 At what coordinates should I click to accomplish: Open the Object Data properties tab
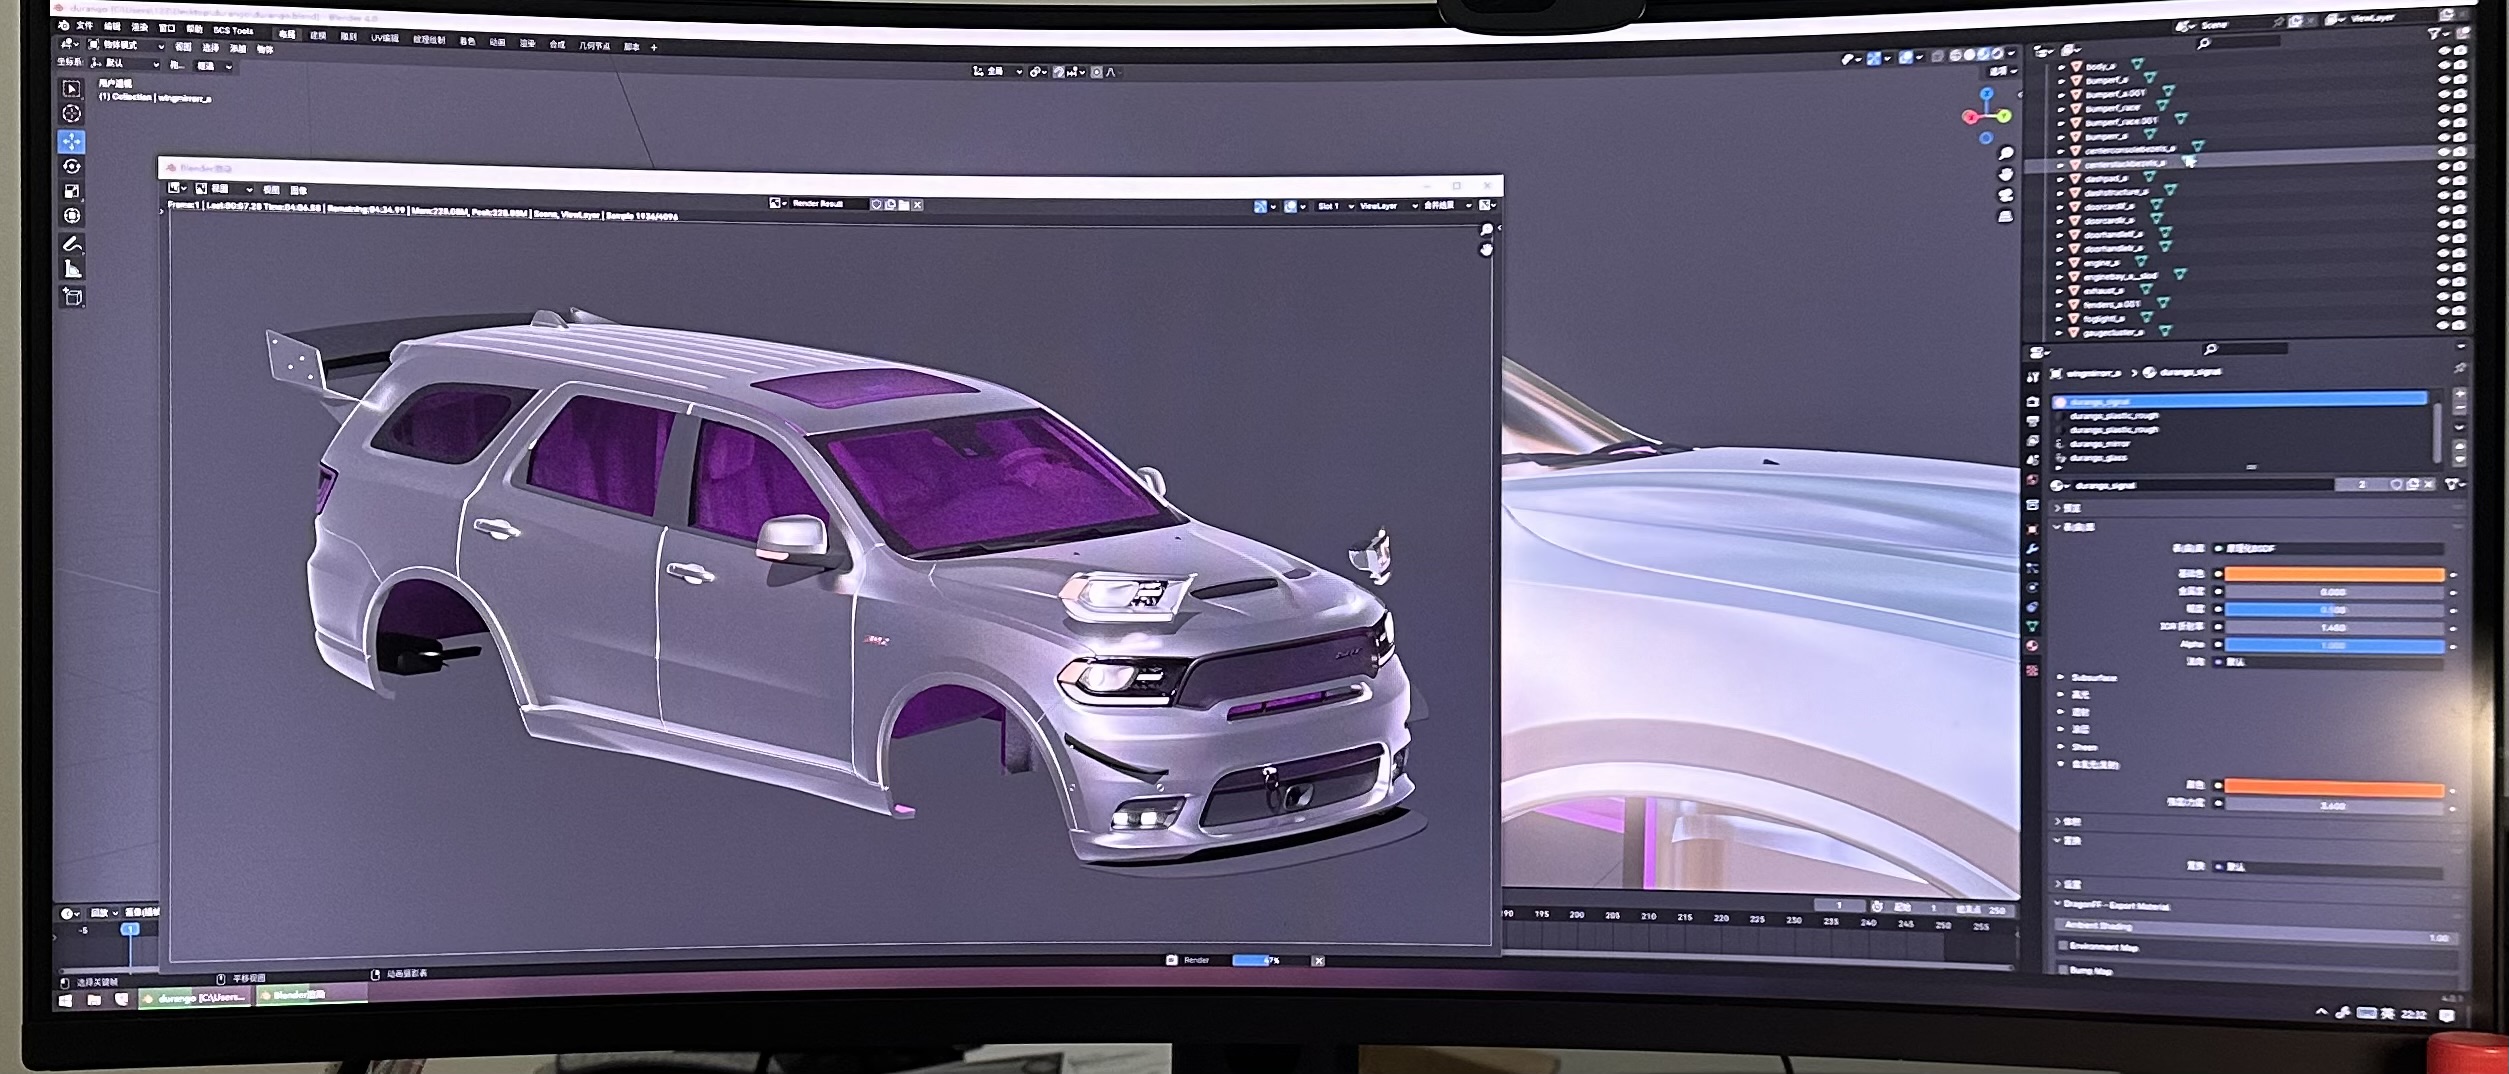tap(2032, 626)
